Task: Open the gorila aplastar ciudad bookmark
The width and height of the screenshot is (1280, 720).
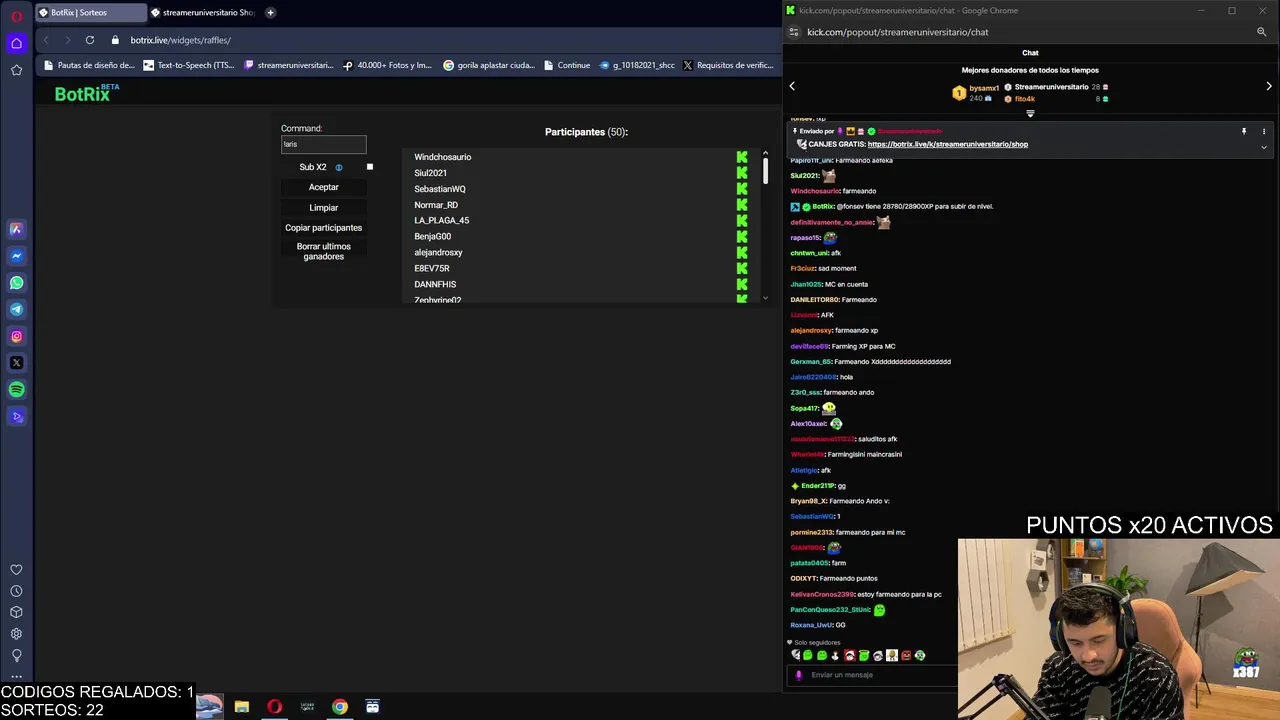Action: click(488, 65)
